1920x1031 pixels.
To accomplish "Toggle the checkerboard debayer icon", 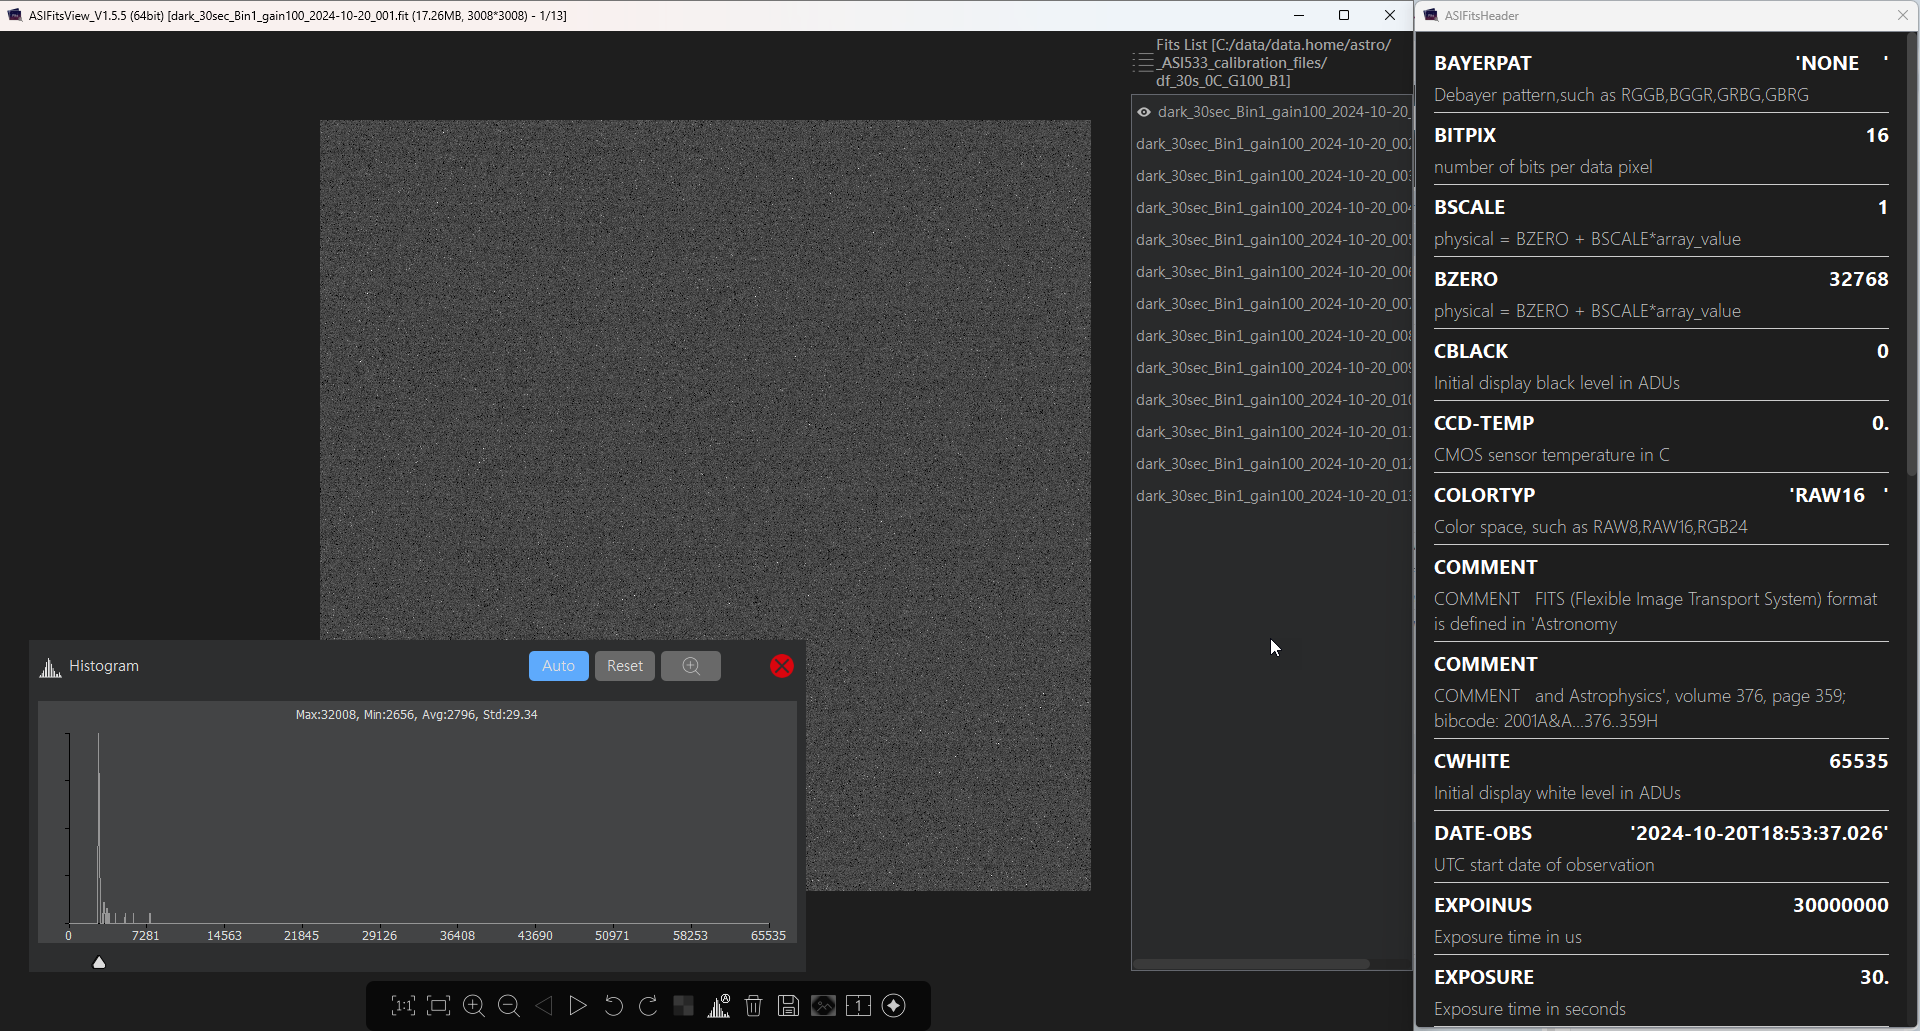I will click(x=683, y=1006).
